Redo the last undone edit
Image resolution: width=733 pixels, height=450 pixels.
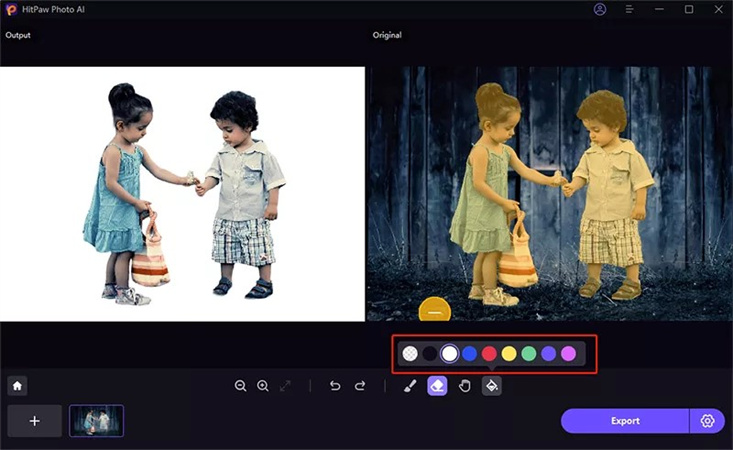[x=360, y=386]
